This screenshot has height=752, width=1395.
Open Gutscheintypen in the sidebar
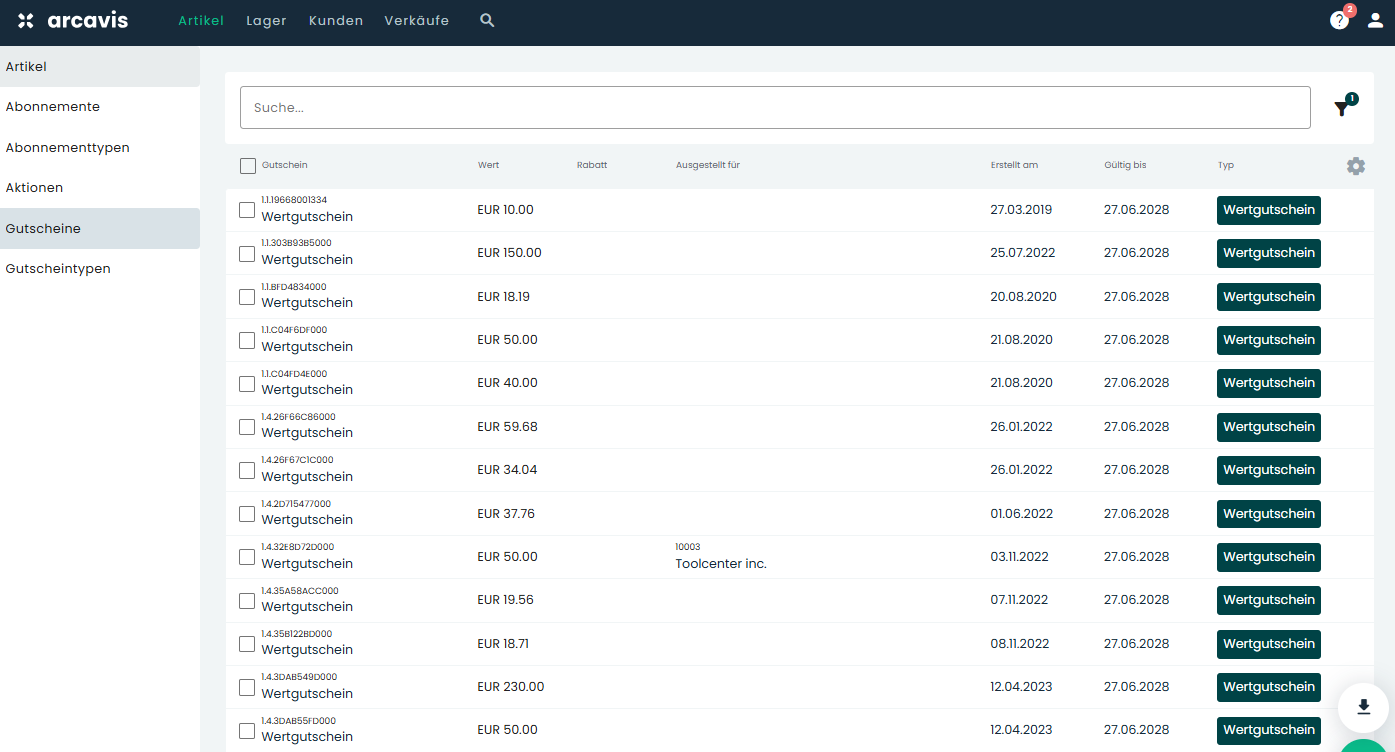click(100, 269)
